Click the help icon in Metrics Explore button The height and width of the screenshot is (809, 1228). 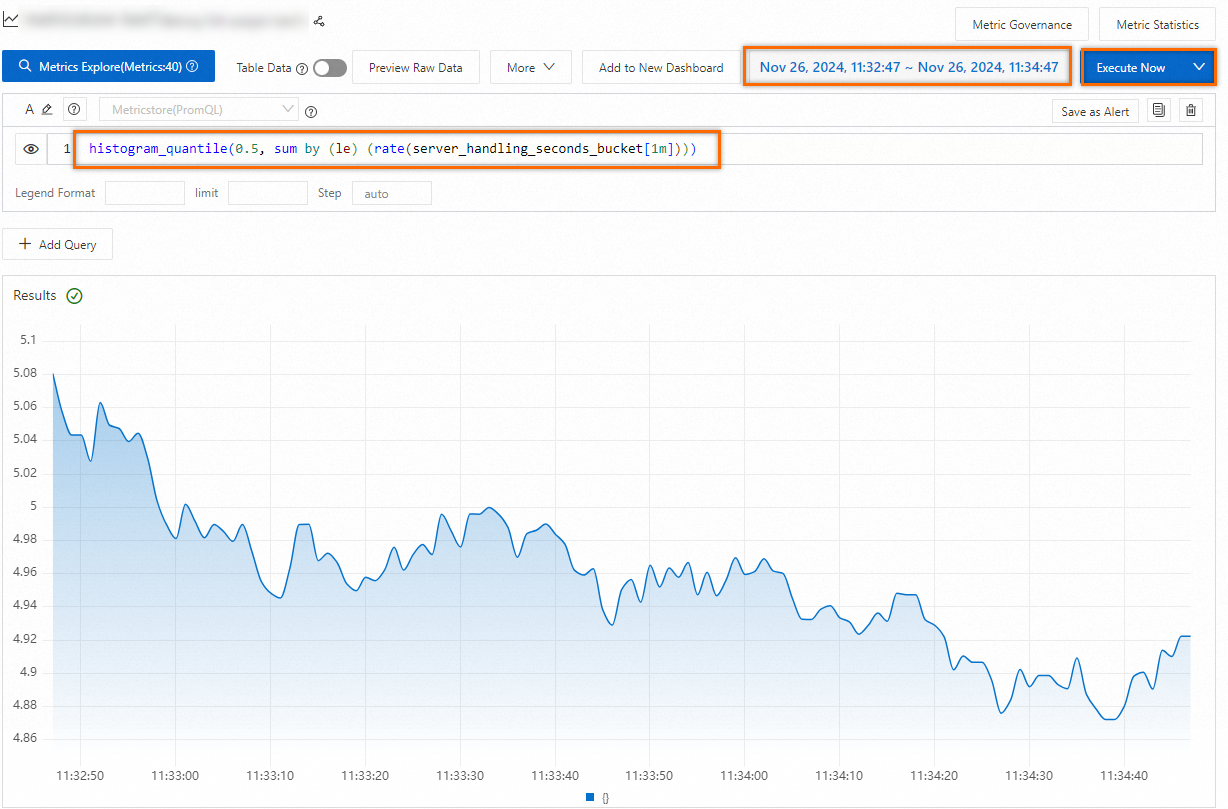(192, 68)
